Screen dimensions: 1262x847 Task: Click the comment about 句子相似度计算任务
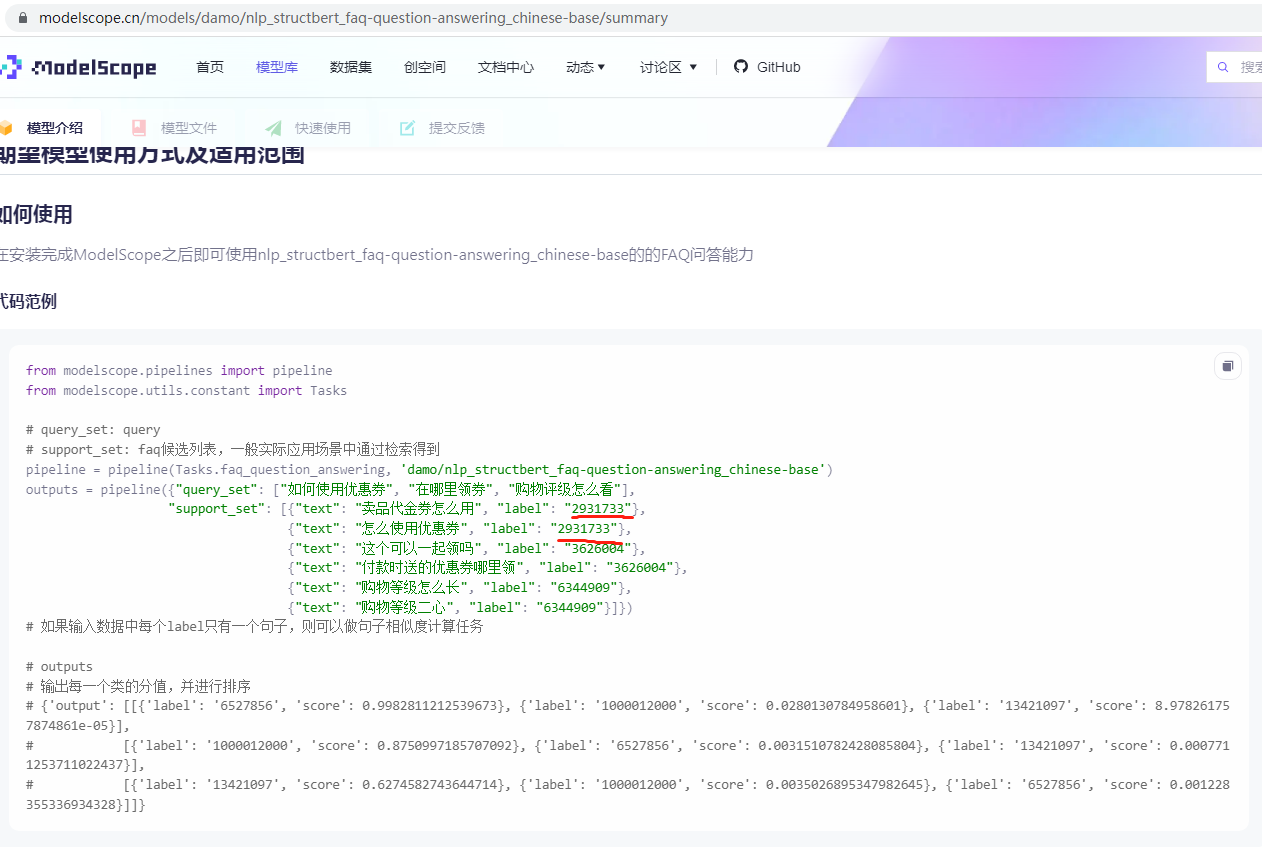pyautogui.click(x=255, y=627)
